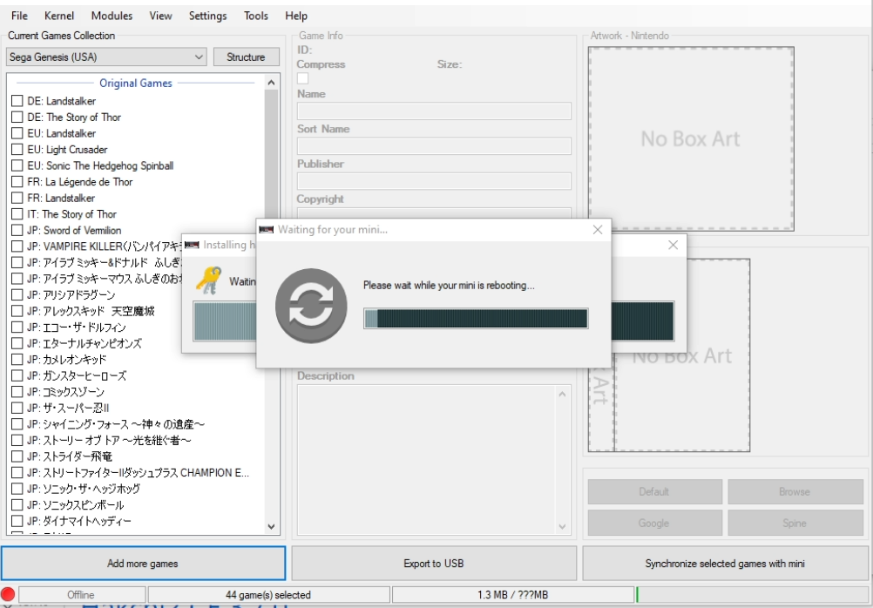Check the DE: The Story of Thor game
This screenshot has width=873, height=608.
[x=17, y=117]
